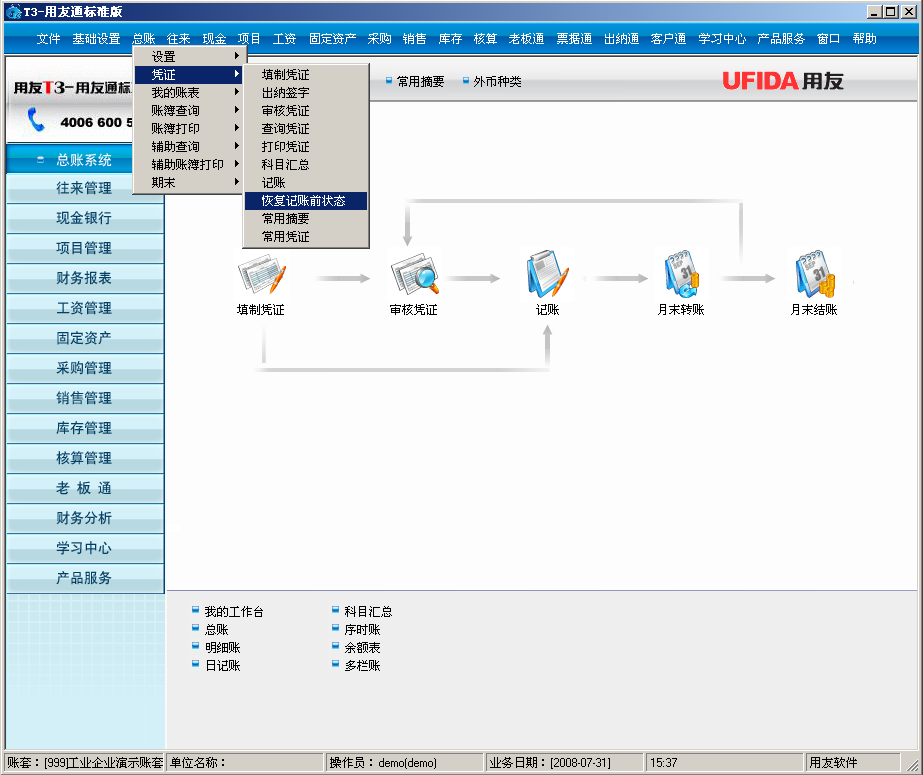
Task: Expand the 辅助查询 submenu
Action: (x=188, y=147)
